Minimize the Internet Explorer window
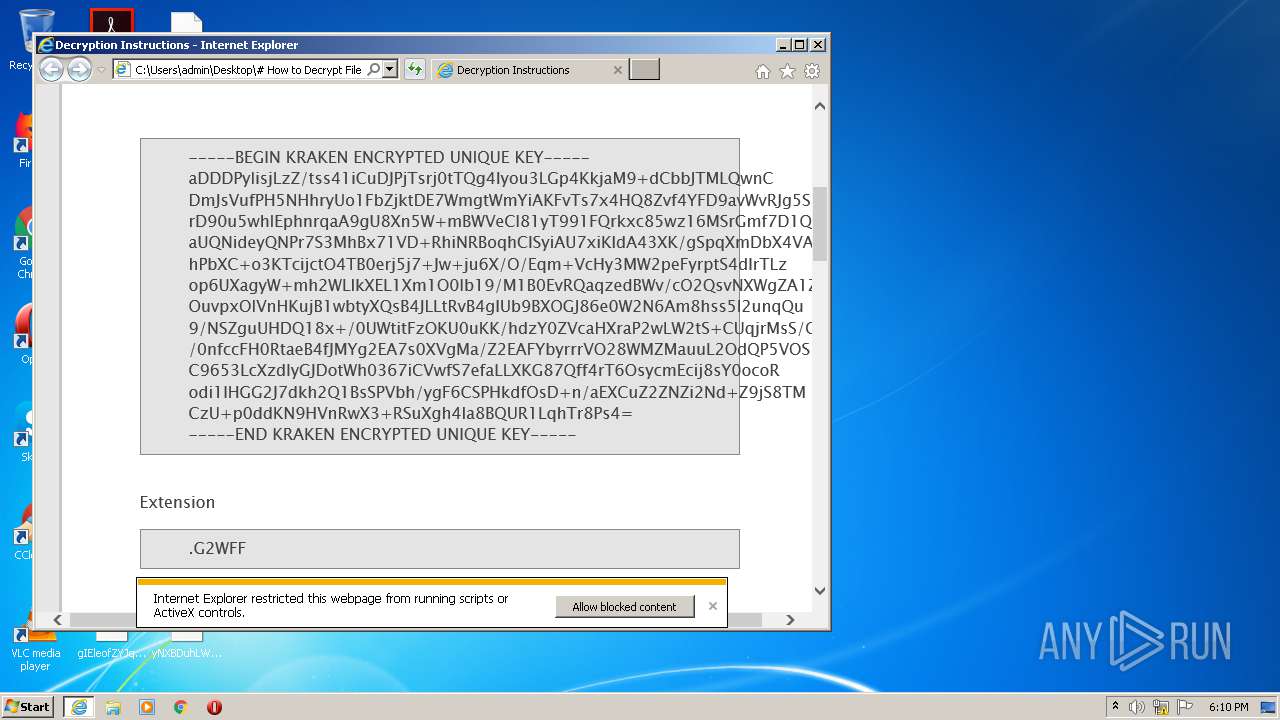1280x720 pixels. 782,45
